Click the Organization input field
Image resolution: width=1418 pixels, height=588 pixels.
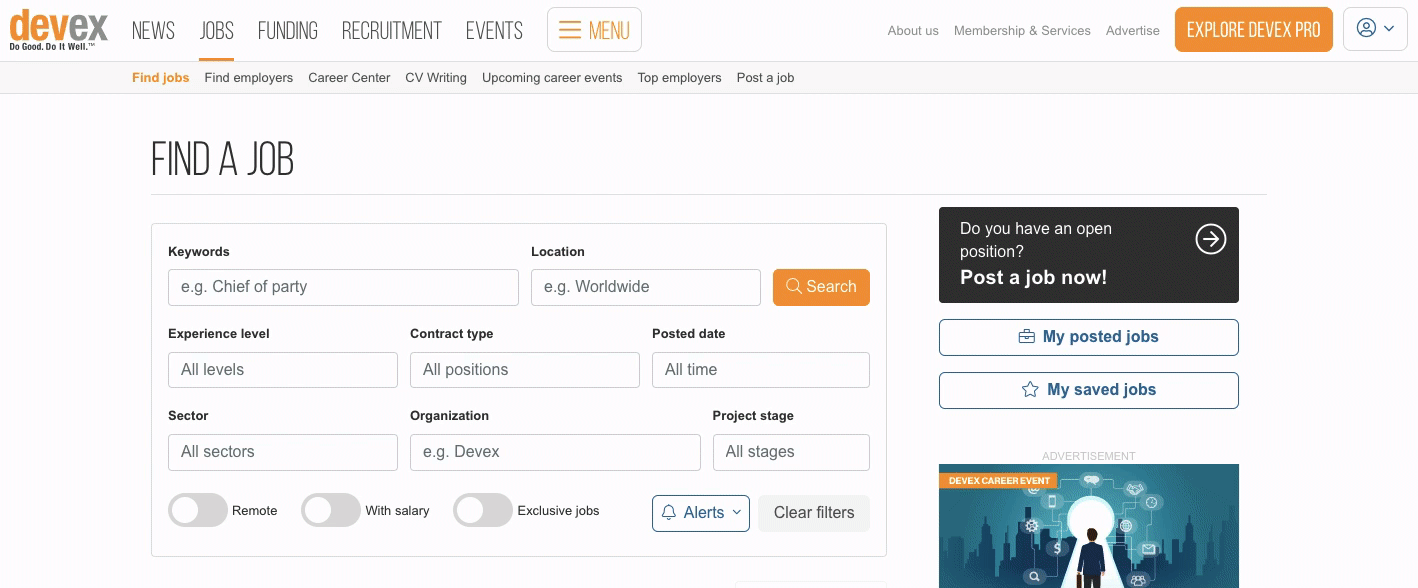pyautogui.click(x=555, y=452)
